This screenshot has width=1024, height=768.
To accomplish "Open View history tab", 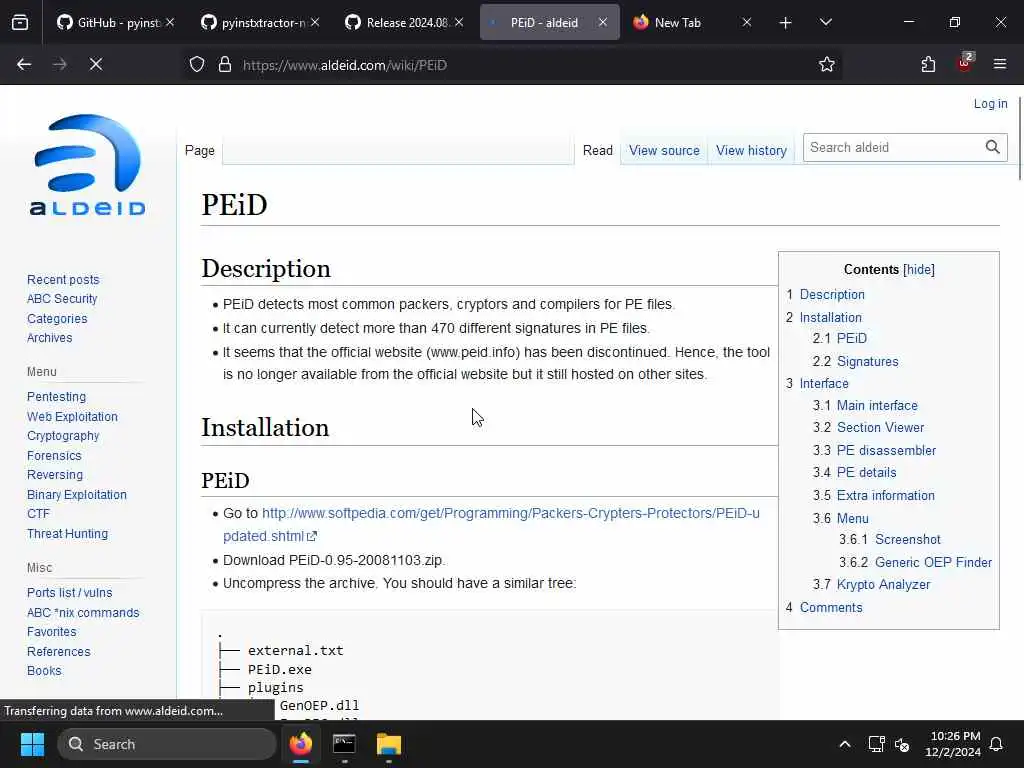I will 751,150.
